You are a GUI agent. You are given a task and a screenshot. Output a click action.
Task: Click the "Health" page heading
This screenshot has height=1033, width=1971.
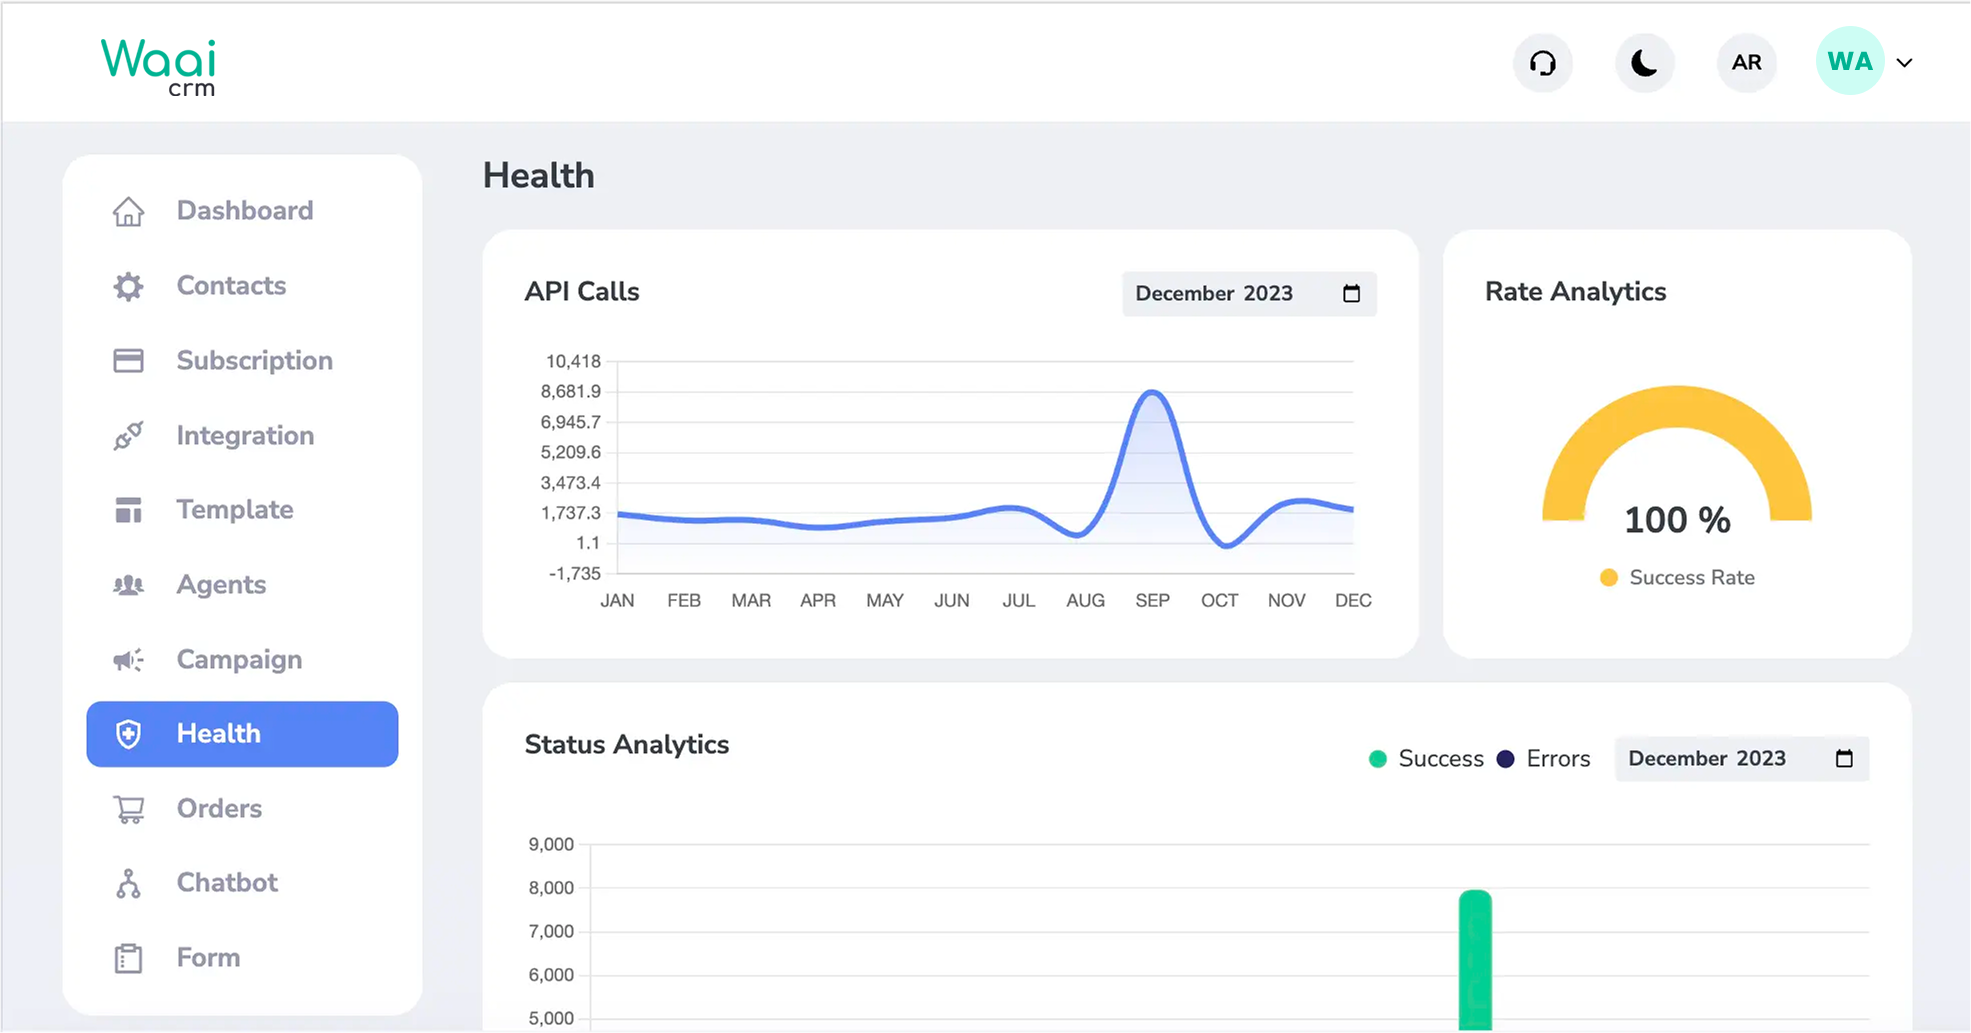(x=539, y=176)
